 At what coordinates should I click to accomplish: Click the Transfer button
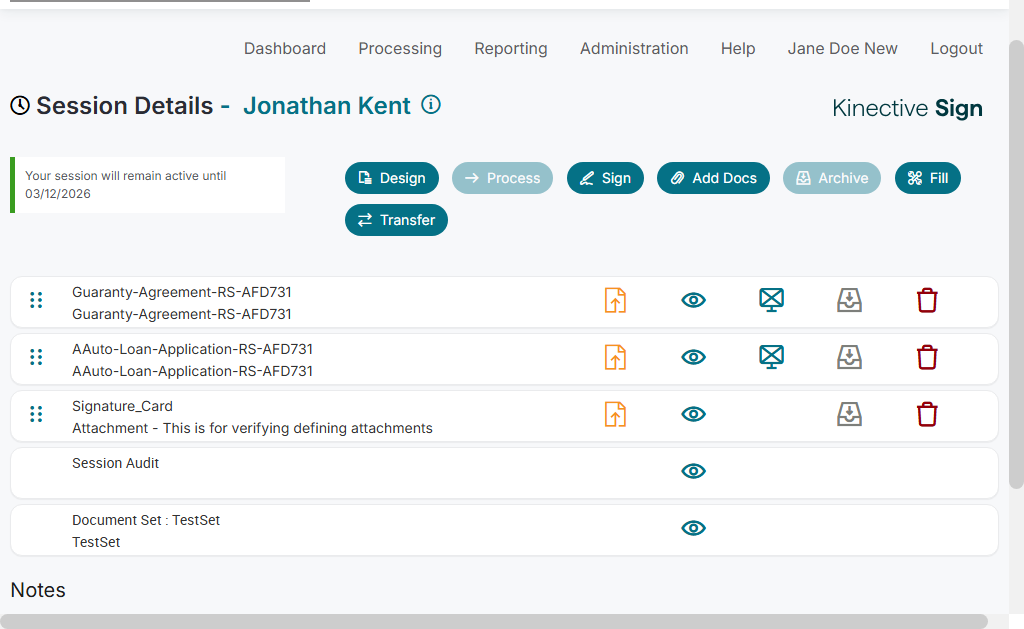396,220
